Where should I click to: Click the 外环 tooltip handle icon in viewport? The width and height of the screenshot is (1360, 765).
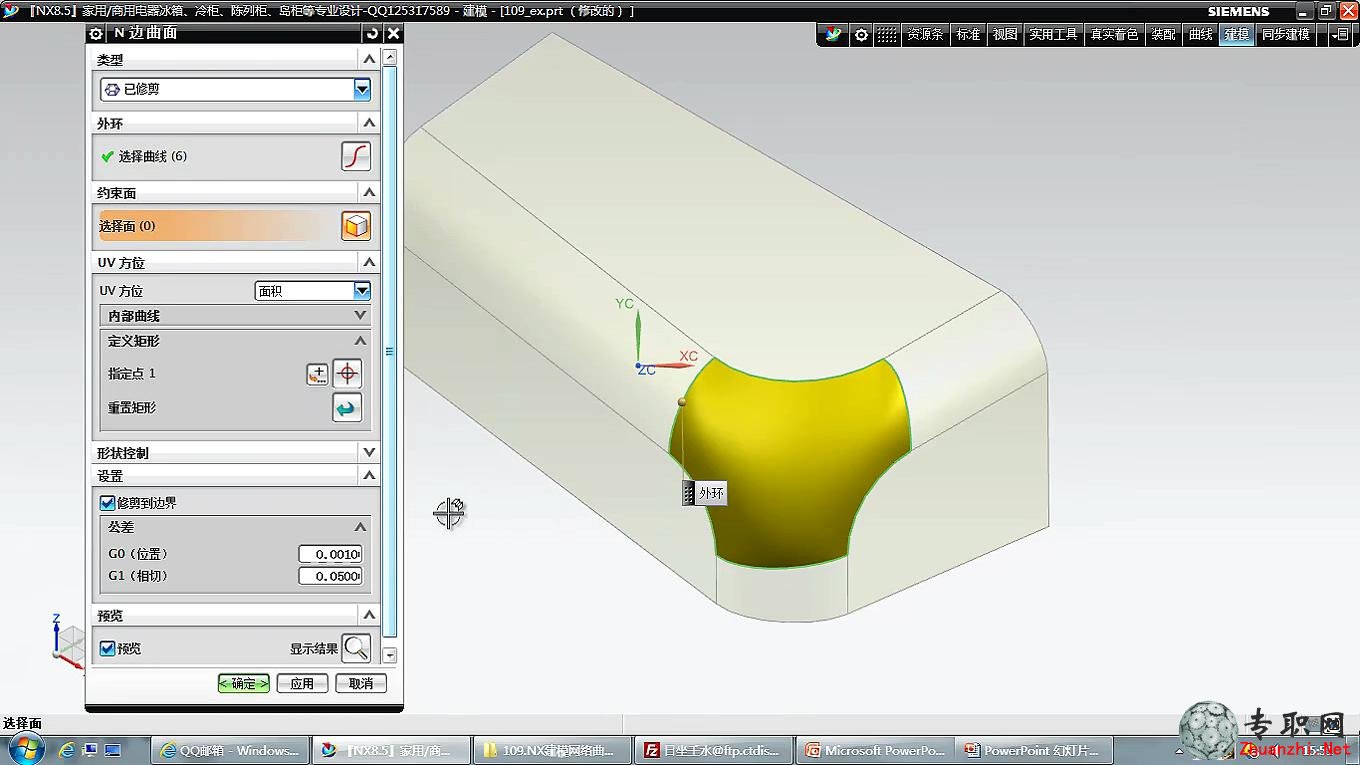pos(689,493)
